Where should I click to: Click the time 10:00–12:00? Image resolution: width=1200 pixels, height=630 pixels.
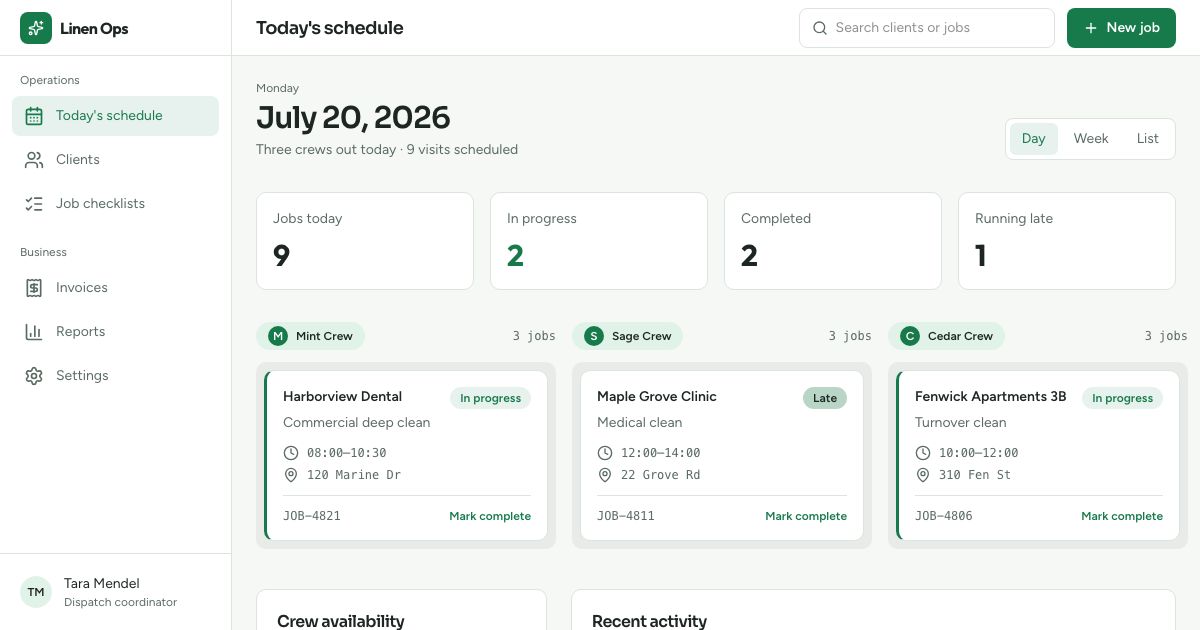[979, 453]
